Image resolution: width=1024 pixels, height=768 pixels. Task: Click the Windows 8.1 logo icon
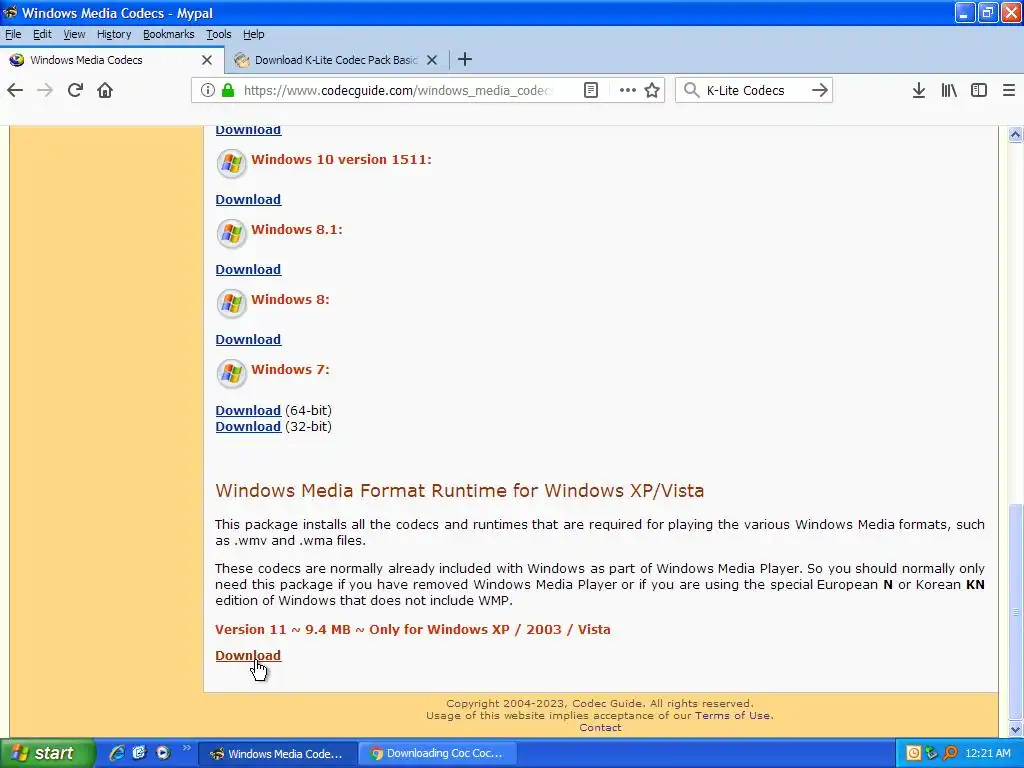(x=231, y=233)
